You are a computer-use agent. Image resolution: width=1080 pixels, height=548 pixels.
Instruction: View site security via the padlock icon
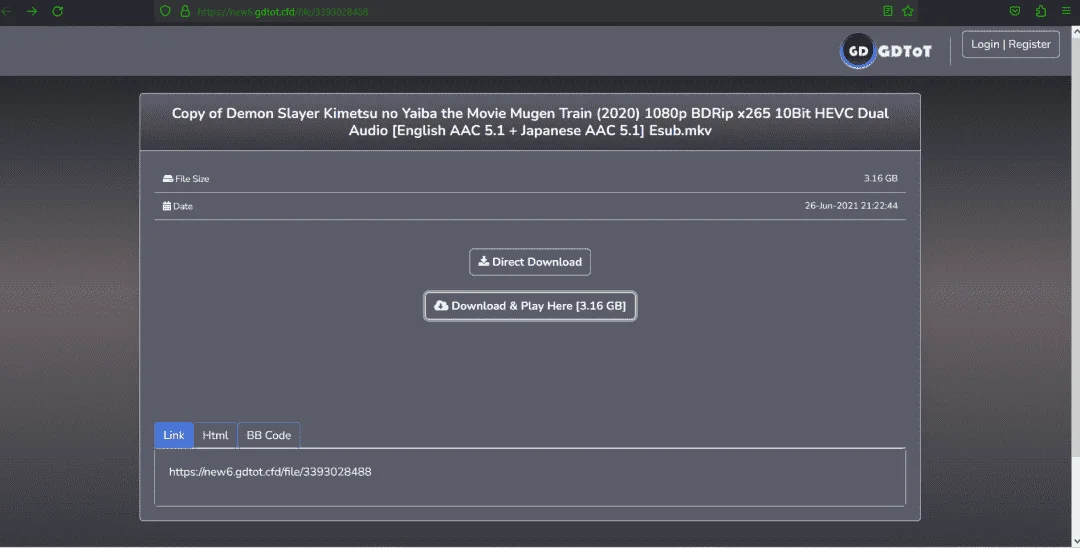point(185,11)
